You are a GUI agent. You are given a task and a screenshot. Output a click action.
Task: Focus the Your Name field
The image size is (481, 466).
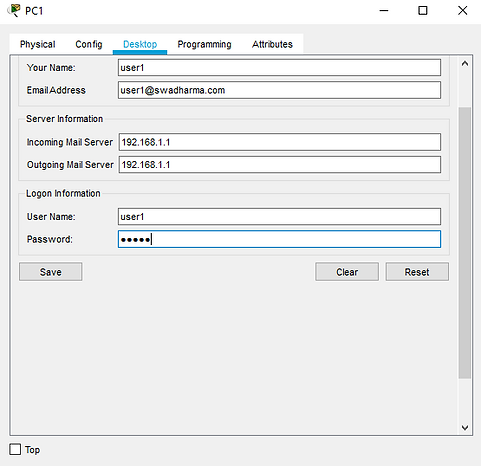279,68
